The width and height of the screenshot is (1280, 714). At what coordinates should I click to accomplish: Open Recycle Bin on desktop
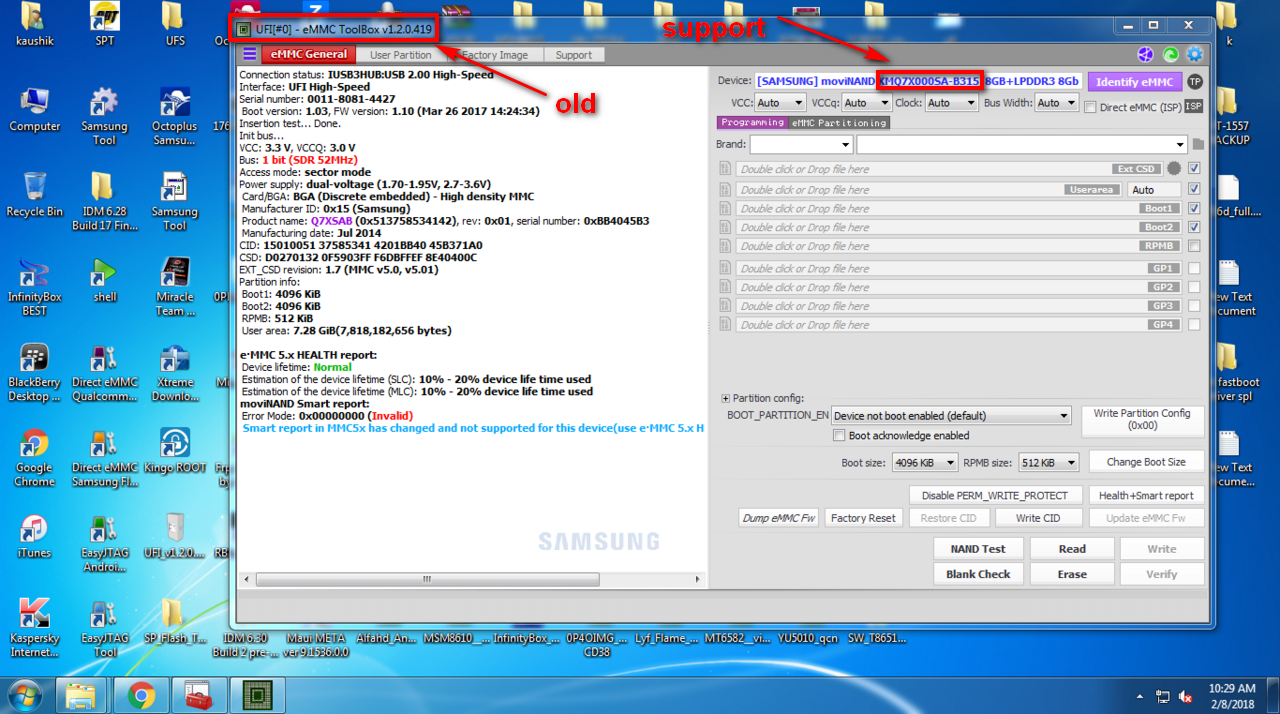pos(35,195)
